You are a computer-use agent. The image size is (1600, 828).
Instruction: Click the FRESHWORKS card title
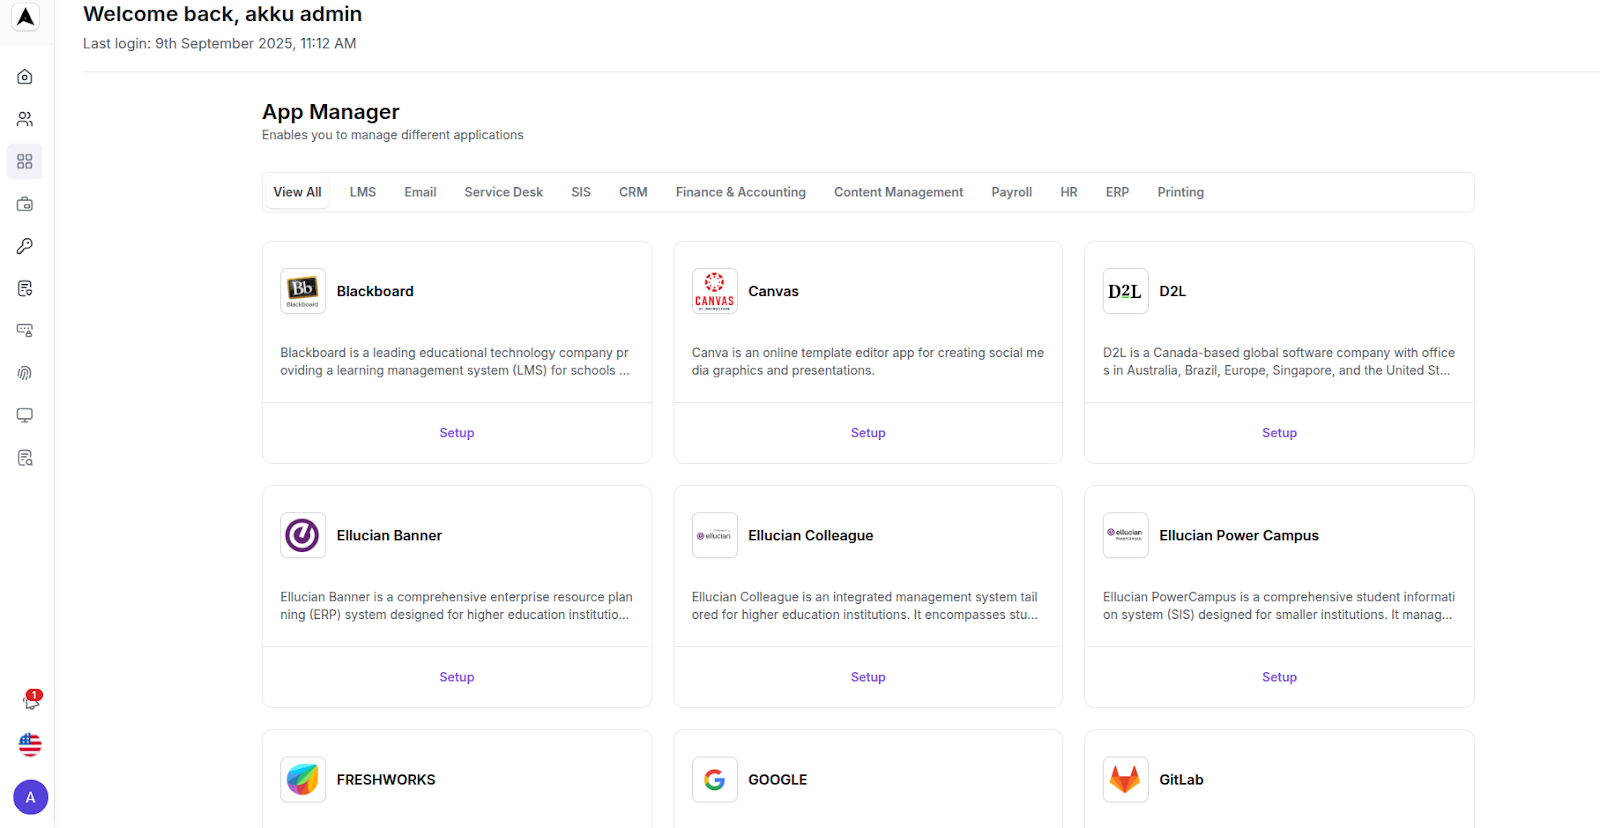pyautogui.click(x=386, y=779)
